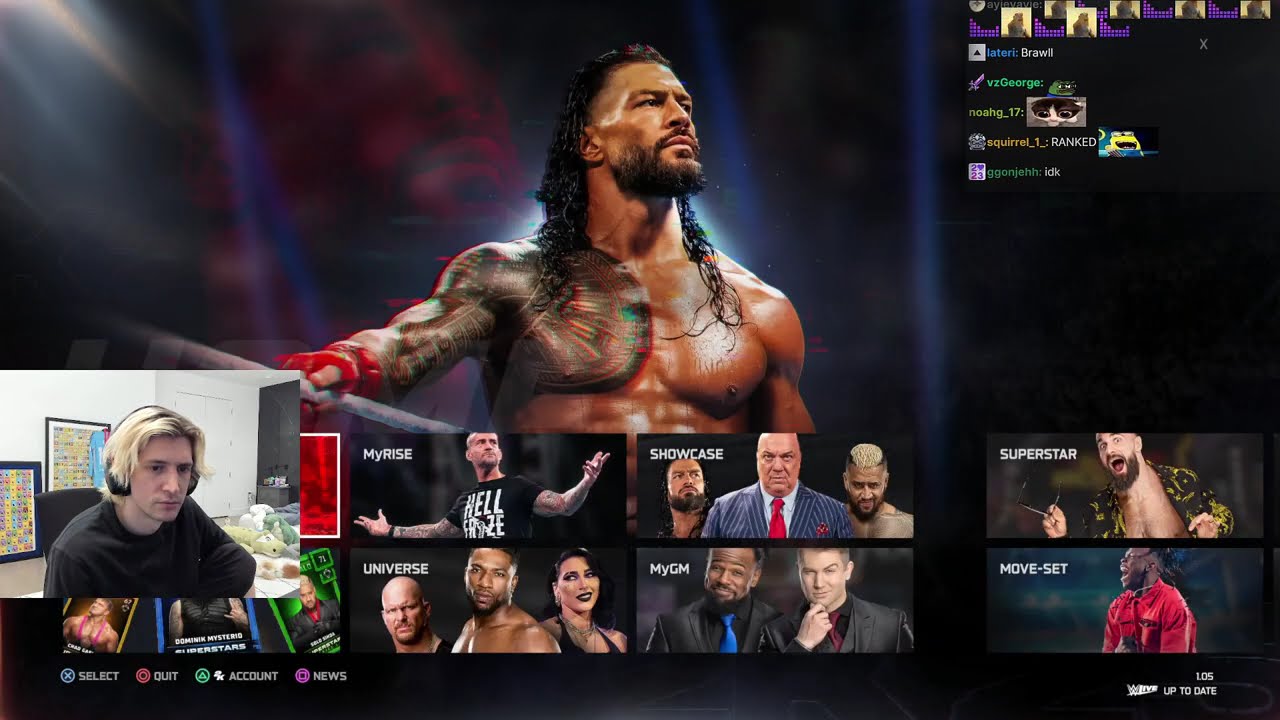Image resolution: width=1280 pixels, height=720 pixels.
Task: Open the MyRISE mode tile
Action: (488, 486)
